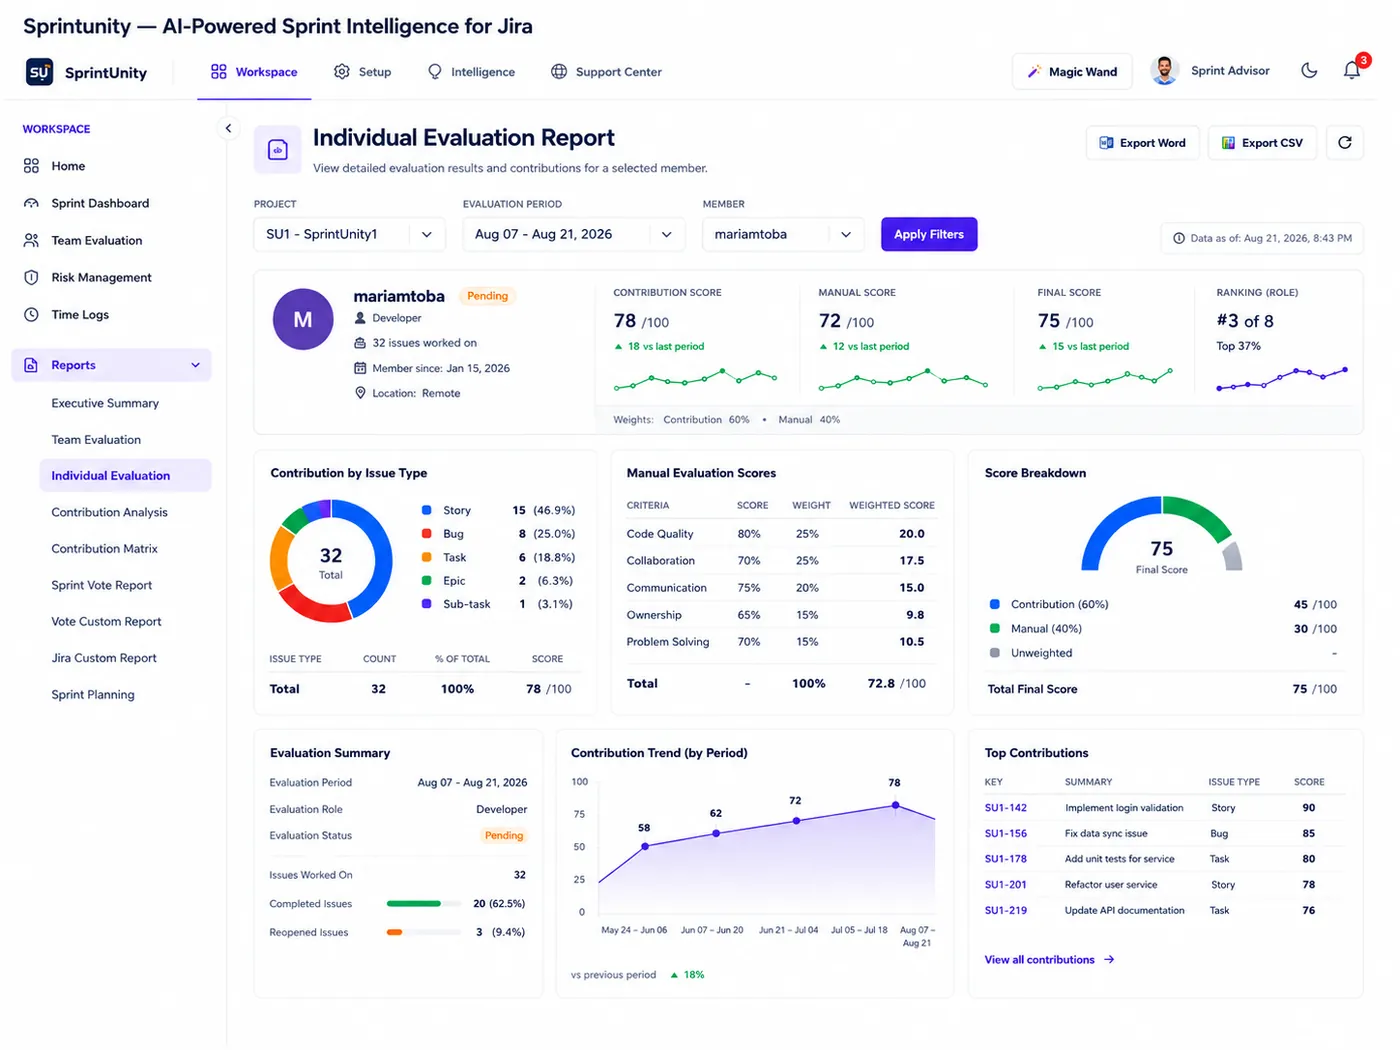Click Export Word button
The height and width of the screenshot is (1050, 1400).
(x=1142, y=143)
